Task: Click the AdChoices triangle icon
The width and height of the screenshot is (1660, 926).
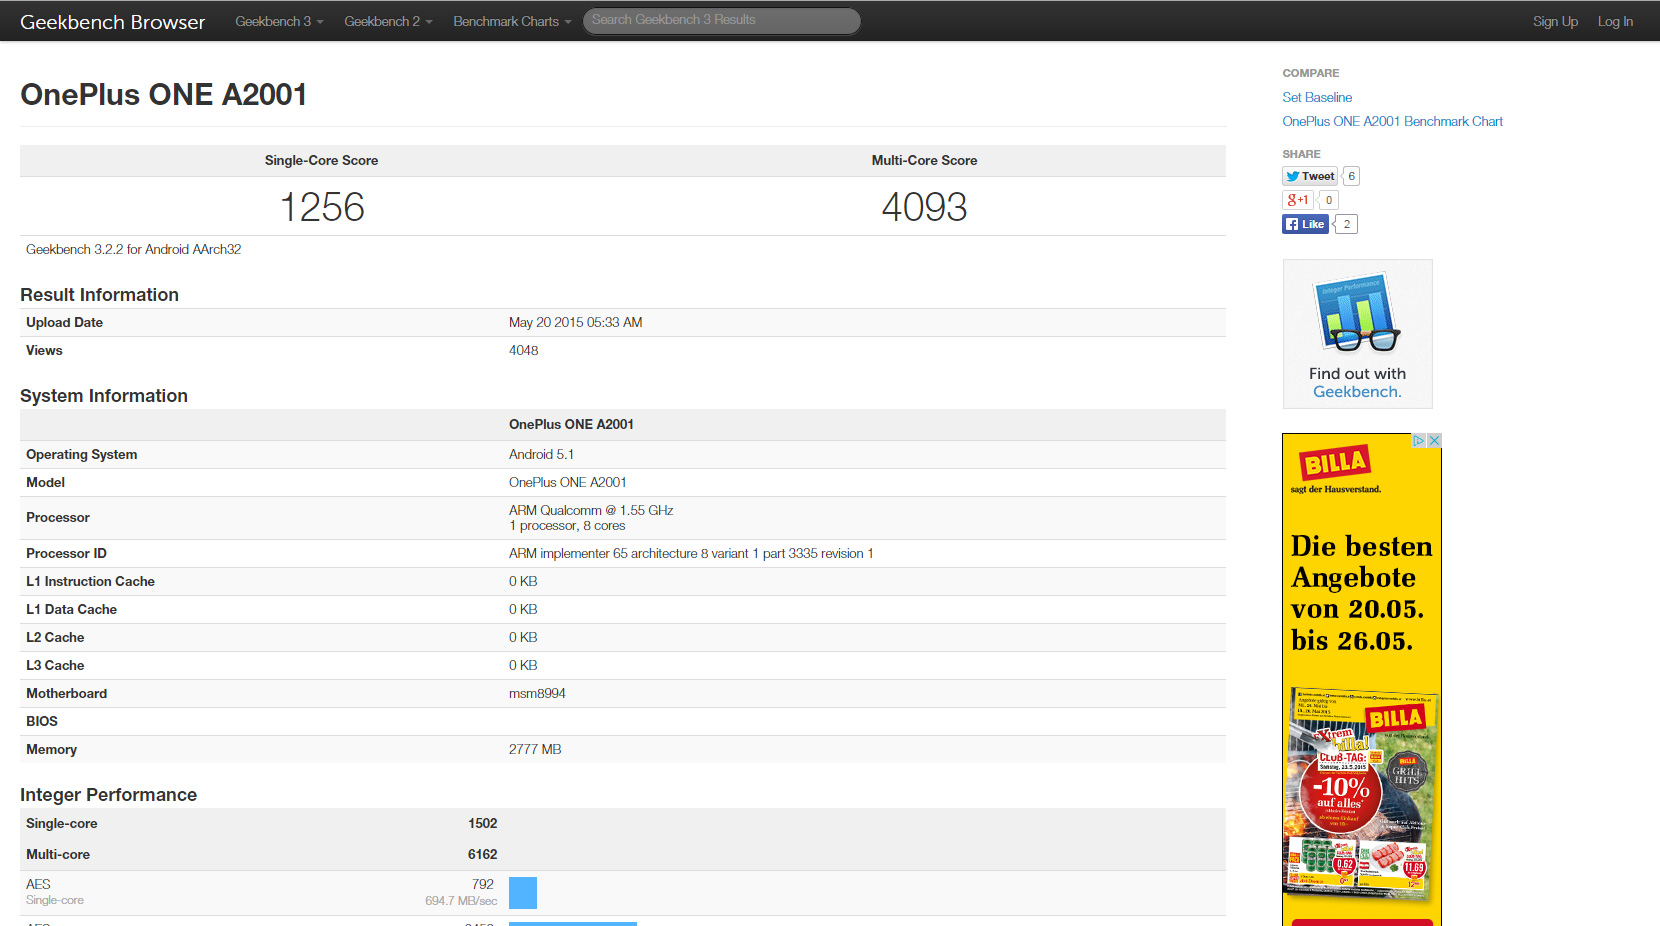Action: [1418, 440]
